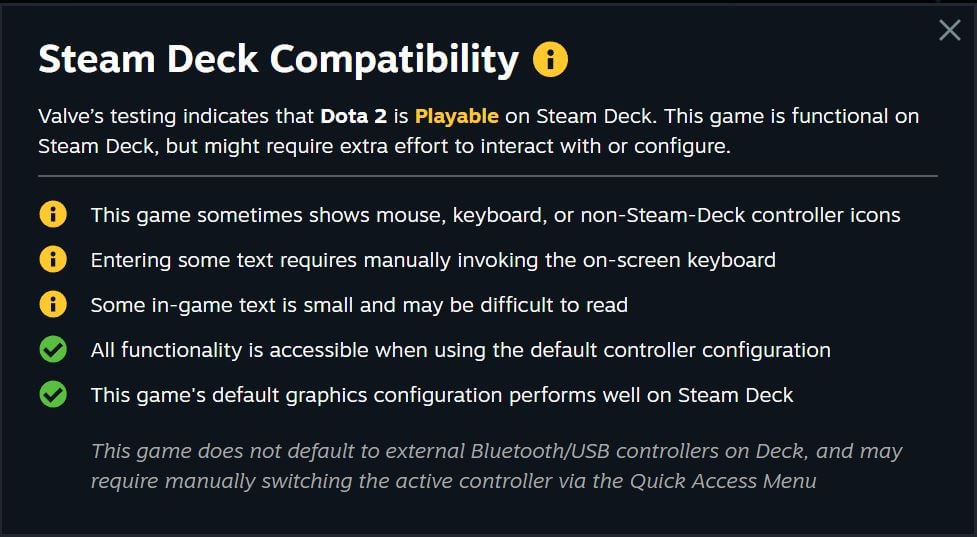Click info icon for on-screen keyboard warning
The height and width of the screenshot is (537, 977).
pyautogui.click(x=53, y=259)
